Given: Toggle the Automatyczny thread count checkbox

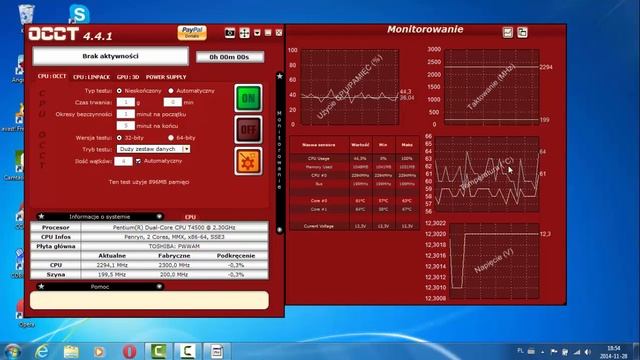Looking at the screenshot, I should [138, 161].
